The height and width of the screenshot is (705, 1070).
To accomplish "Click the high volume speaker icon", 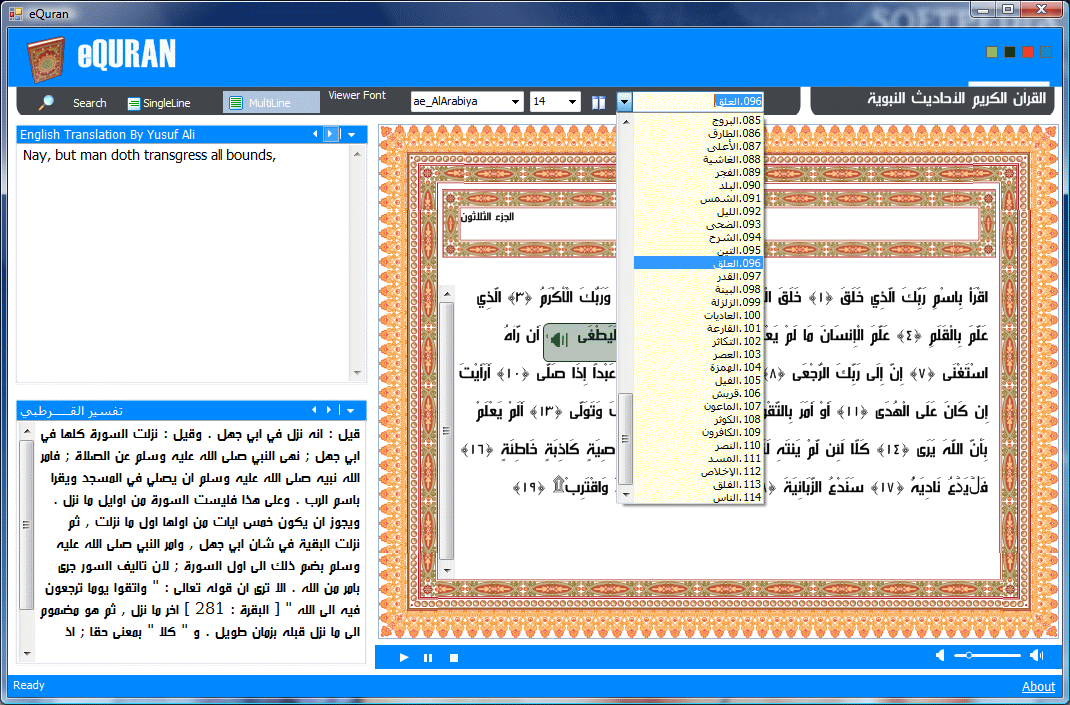I will [1037, 655].
